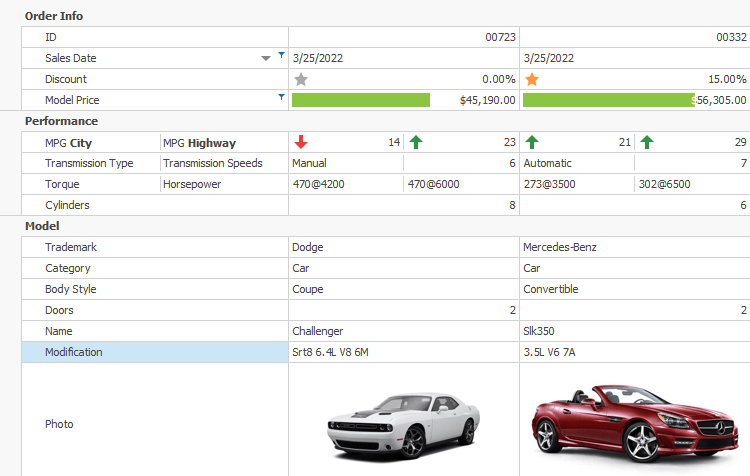Image resolution: width=750 pixels, height=476 pixels.
Task: Click the Srt8 6.4L V8 6M cell
Action: [x=403, y=352]
